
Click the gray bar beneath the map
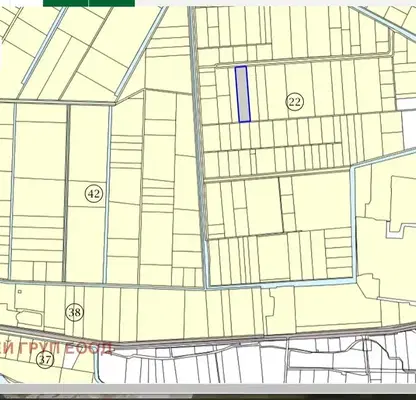click(208, 389)
